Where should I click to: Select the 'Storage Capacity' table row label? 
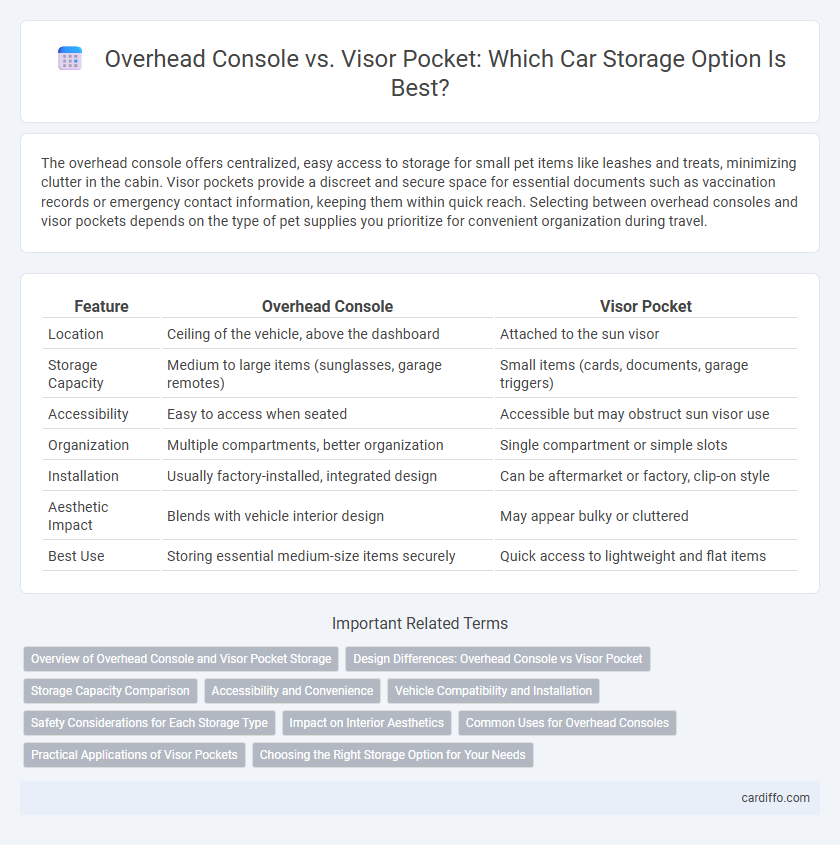(75, 374)
